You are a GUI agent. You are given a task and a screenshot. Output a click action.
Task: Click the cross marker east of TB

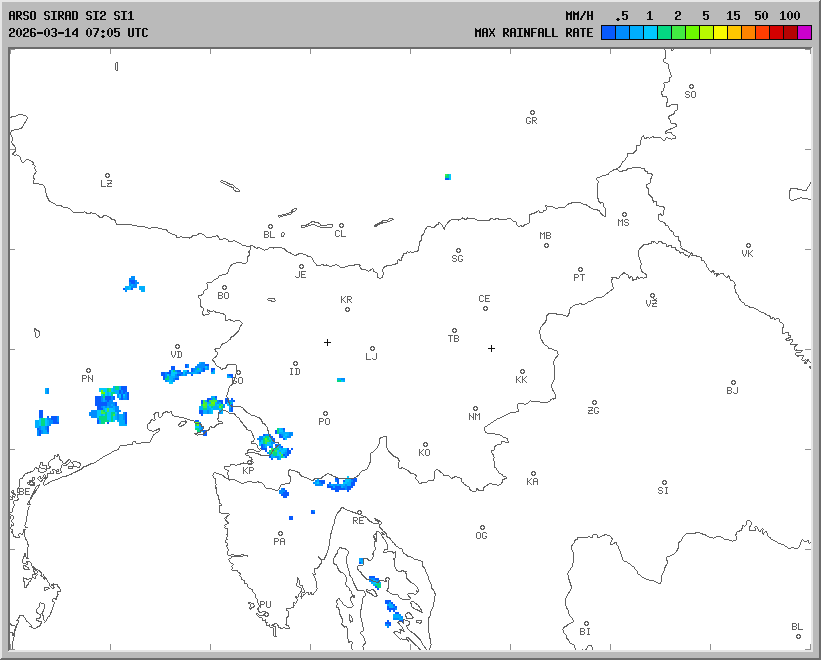pyautogui.click(x=491, y=348)
